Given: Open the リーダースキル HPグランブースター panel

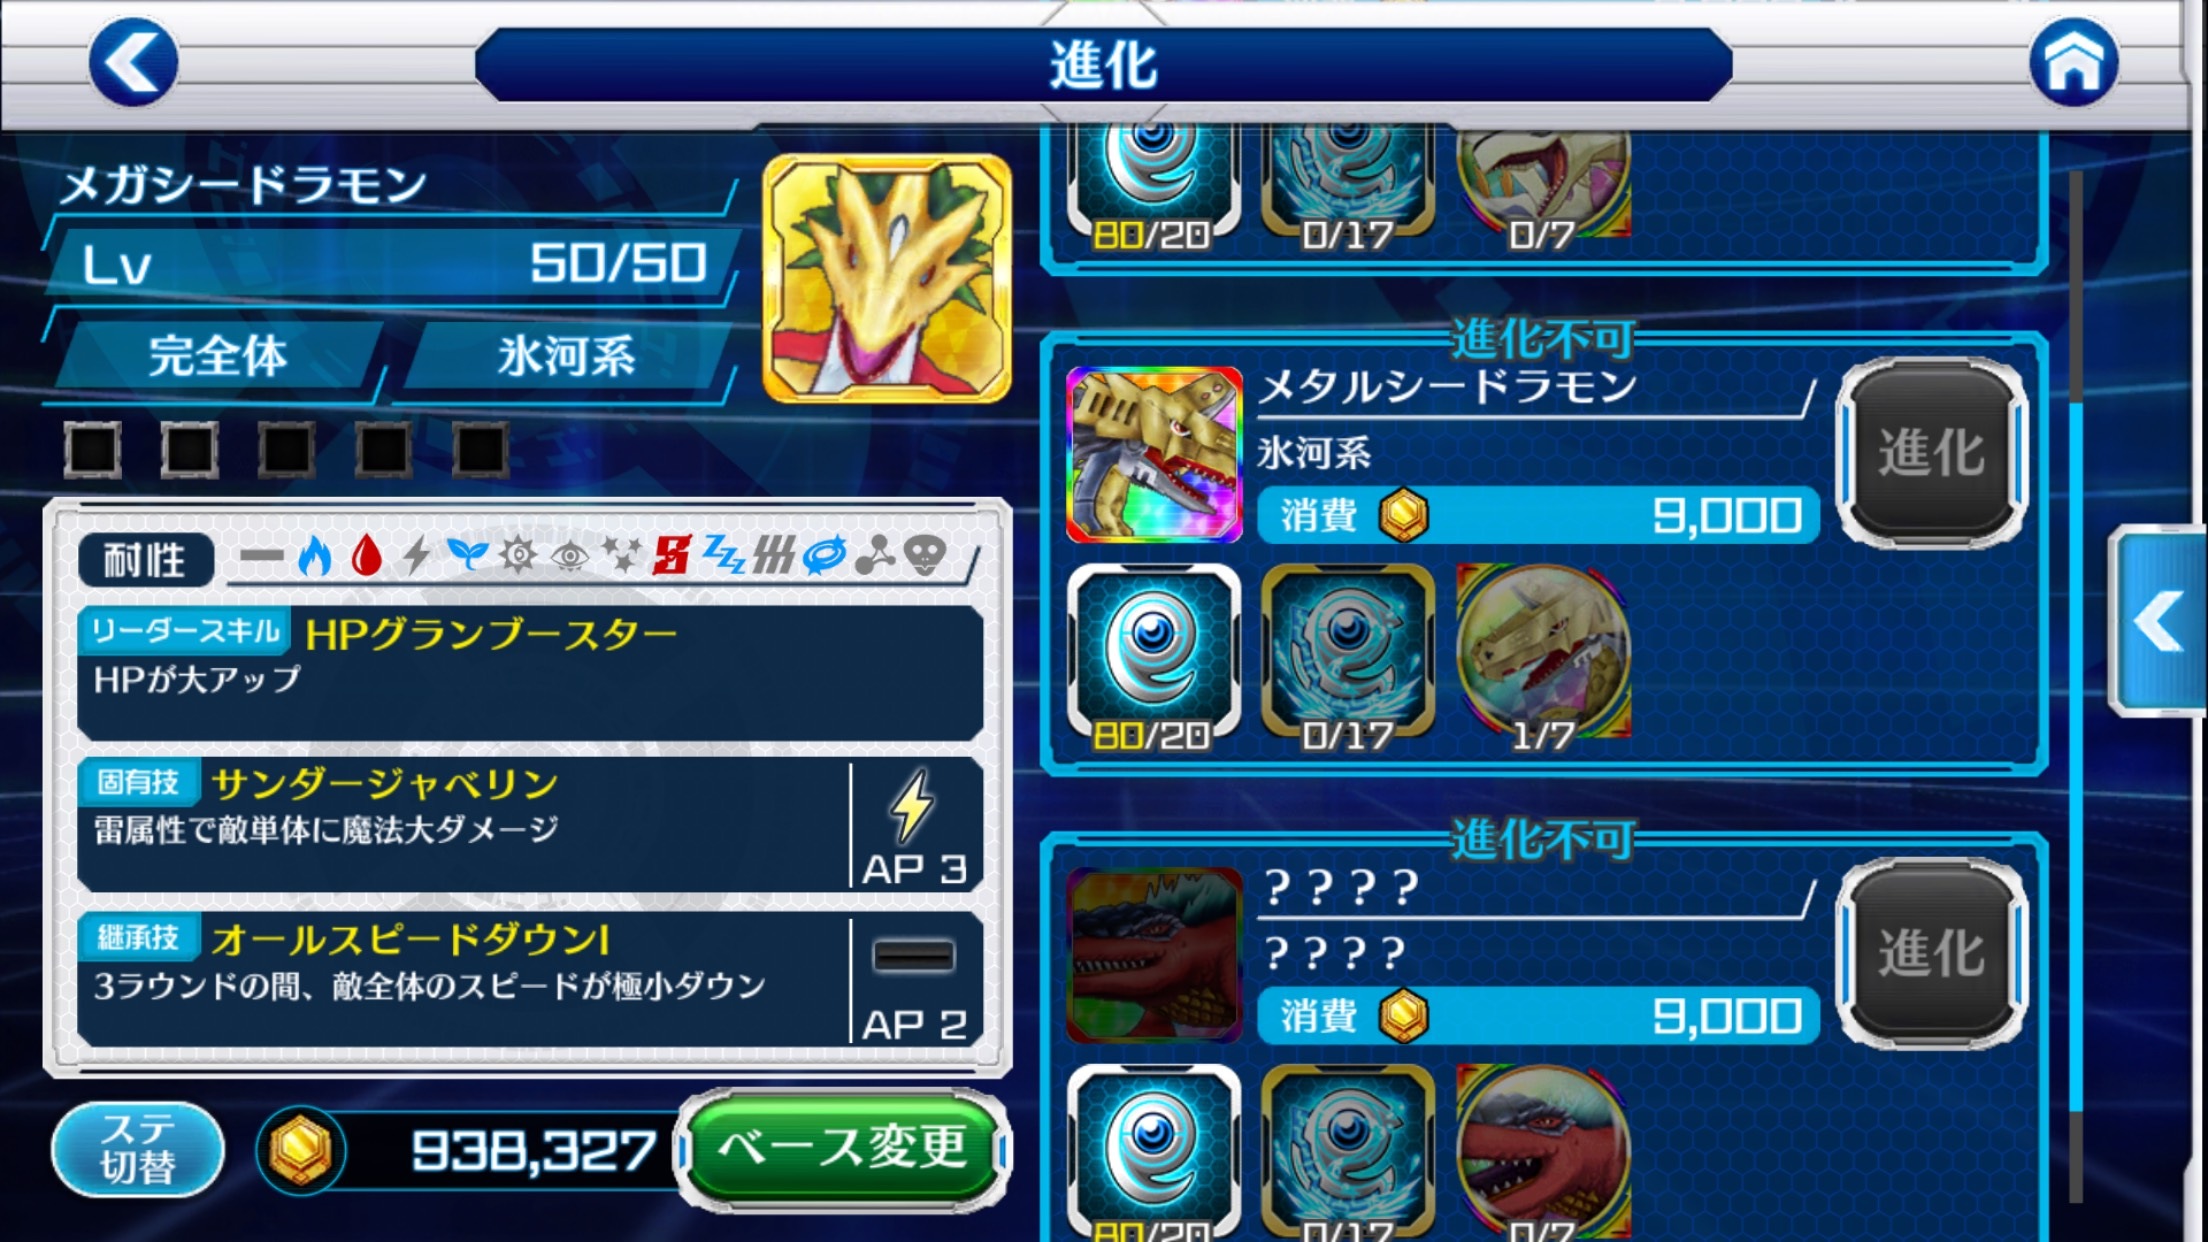Looking at the screenshot, I should click(530, 673).
